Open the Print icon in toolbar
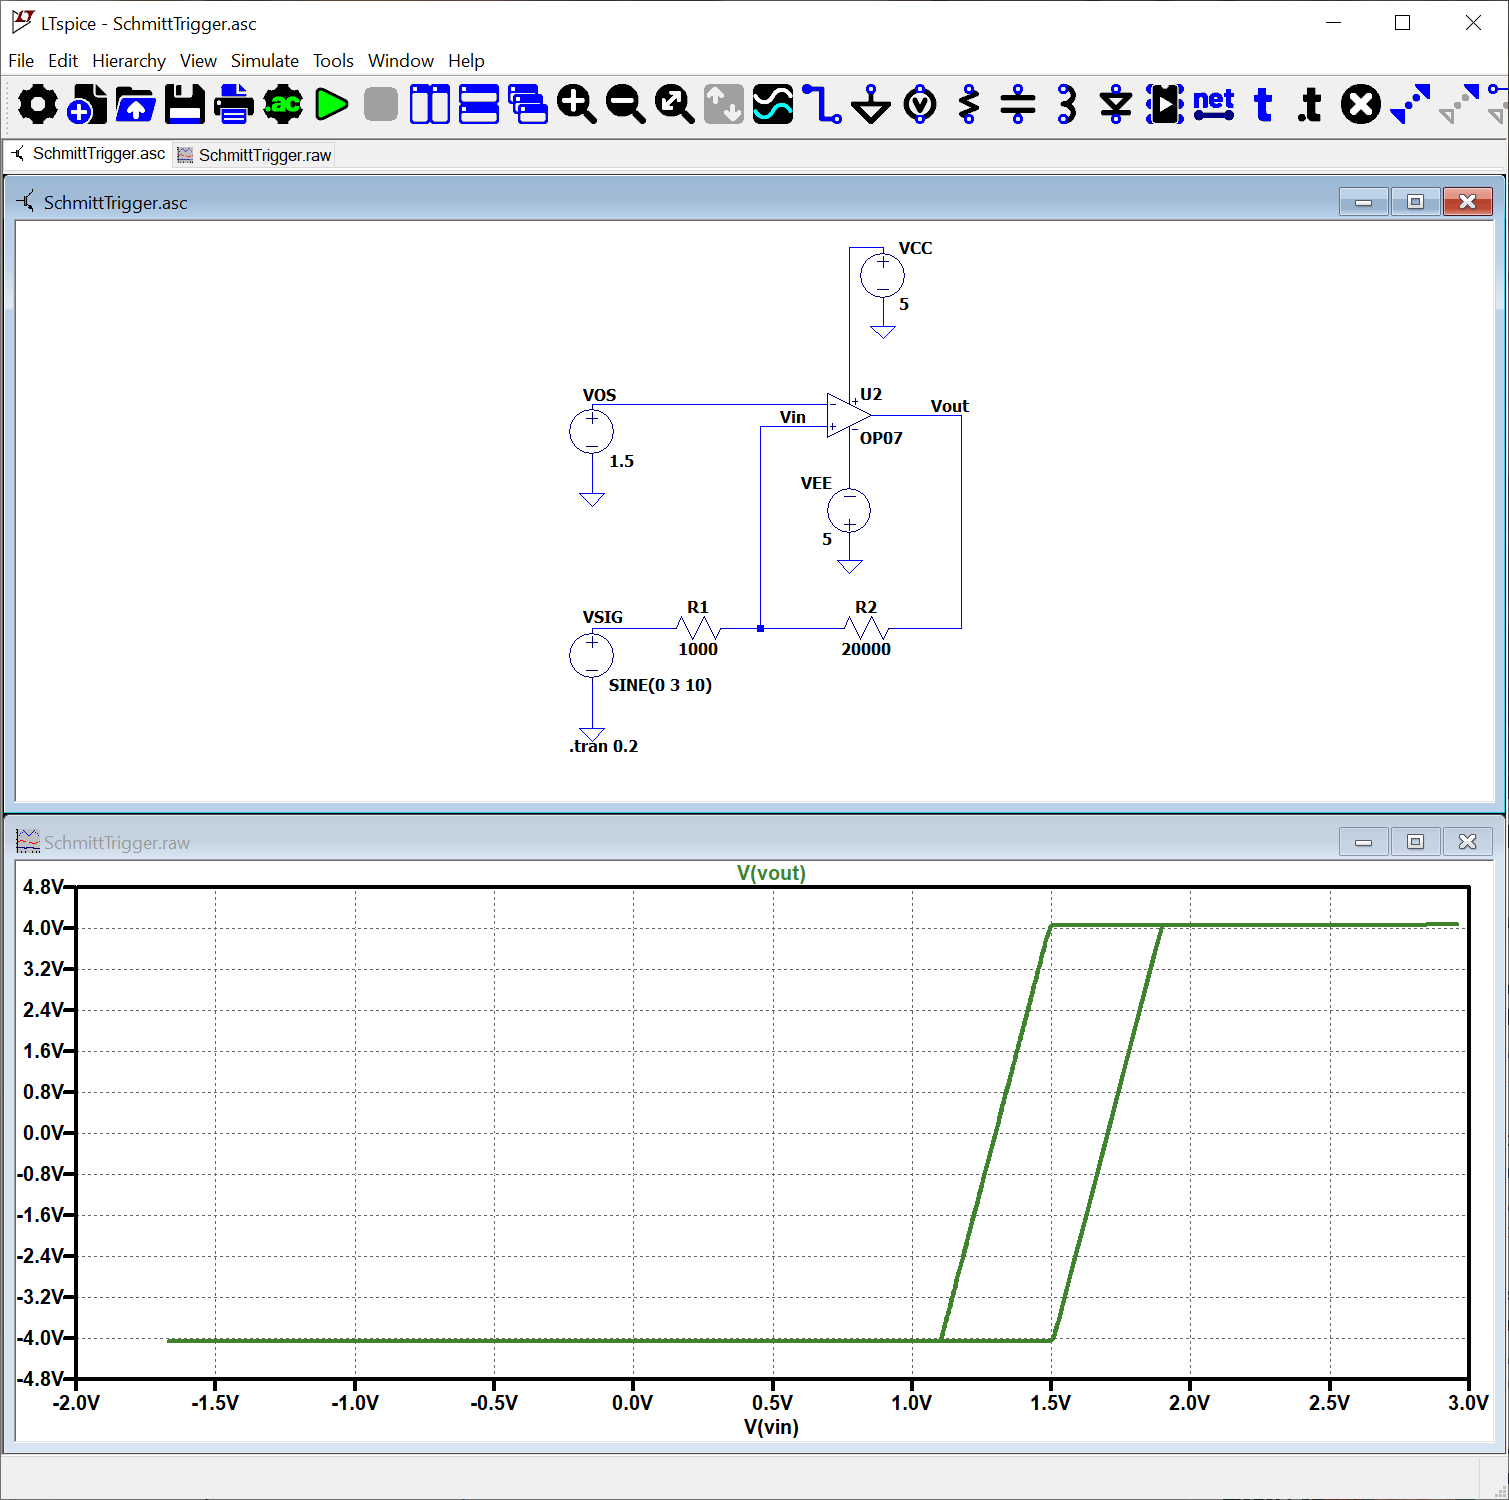The width and height of the screenshot is (1509, 1500). coord(233,104)
